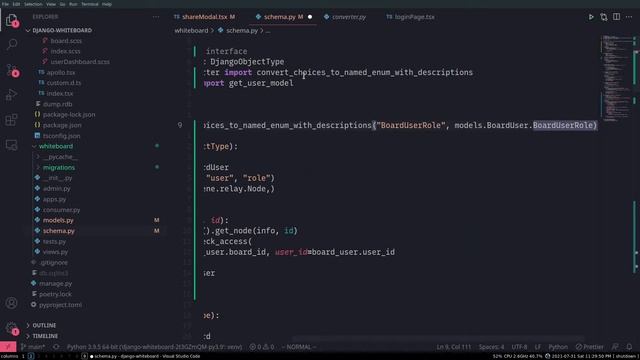Open the Source Control view icon
Viewport: 640px width, 360px height.
12,70
